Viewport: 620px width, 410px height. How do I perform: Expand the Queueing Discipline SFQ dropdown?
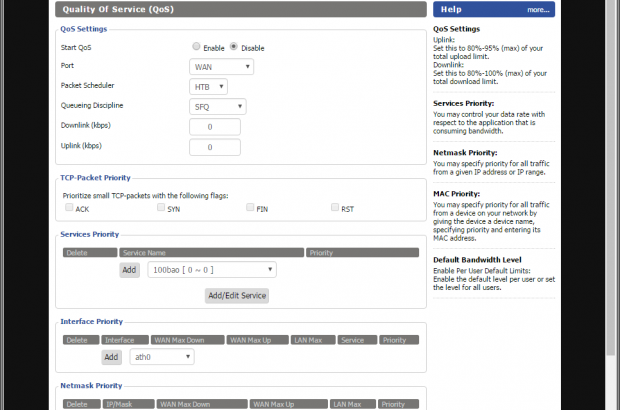(218, 106)
